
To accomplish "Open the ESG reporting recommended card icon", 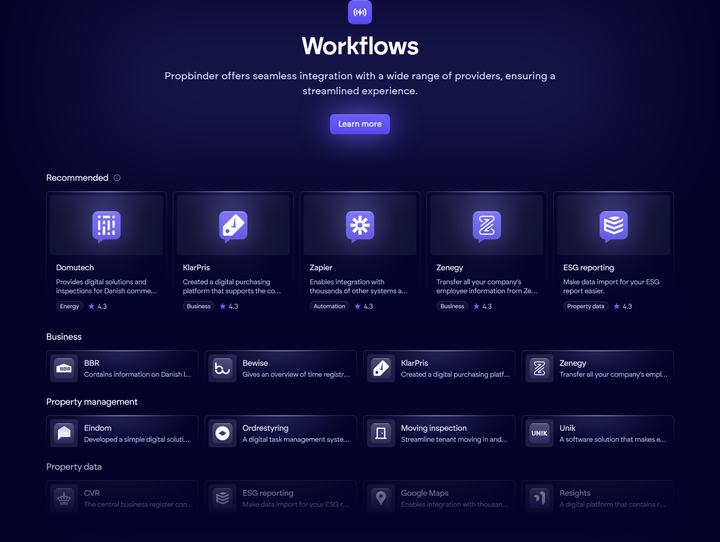I will [x=613, y=226].
